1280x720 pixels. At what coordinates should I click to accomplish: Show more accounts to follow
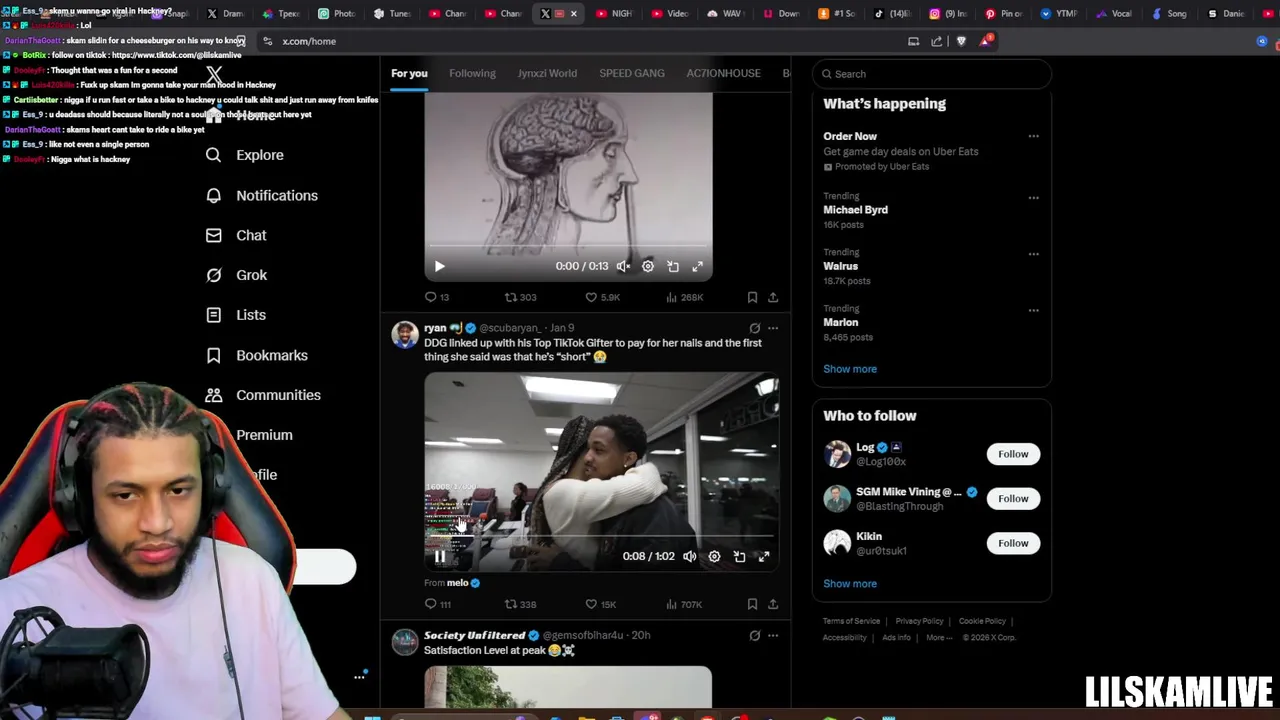850,584
